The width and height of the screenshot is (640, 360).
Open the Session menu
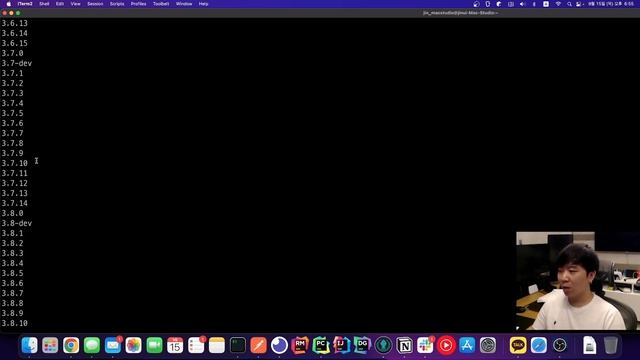pos(95,4)
